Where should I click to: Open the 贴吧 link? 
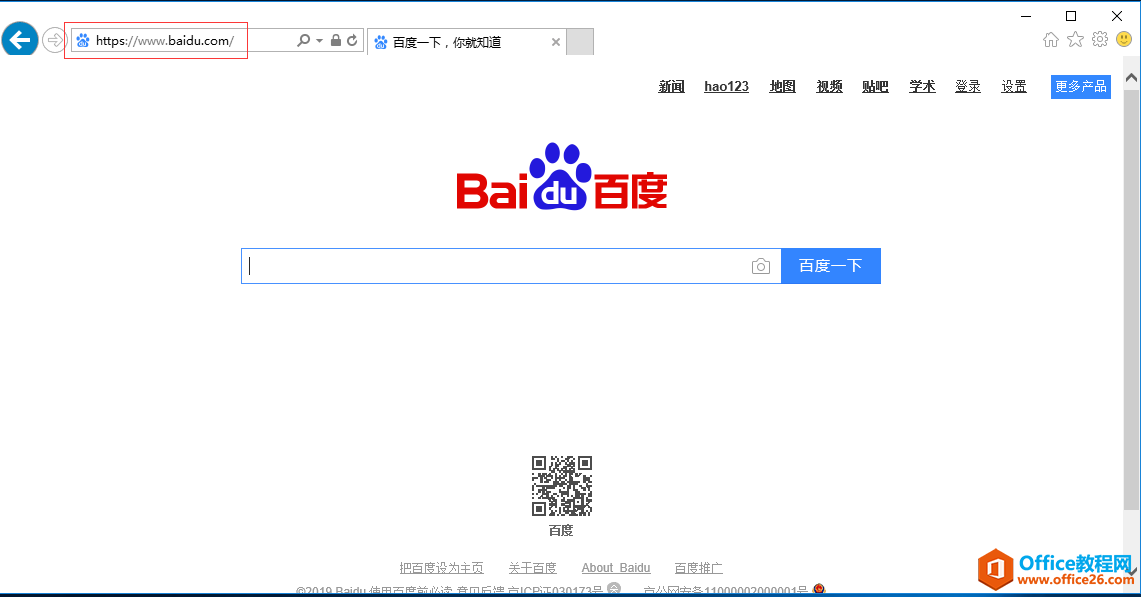pos(875,87)
